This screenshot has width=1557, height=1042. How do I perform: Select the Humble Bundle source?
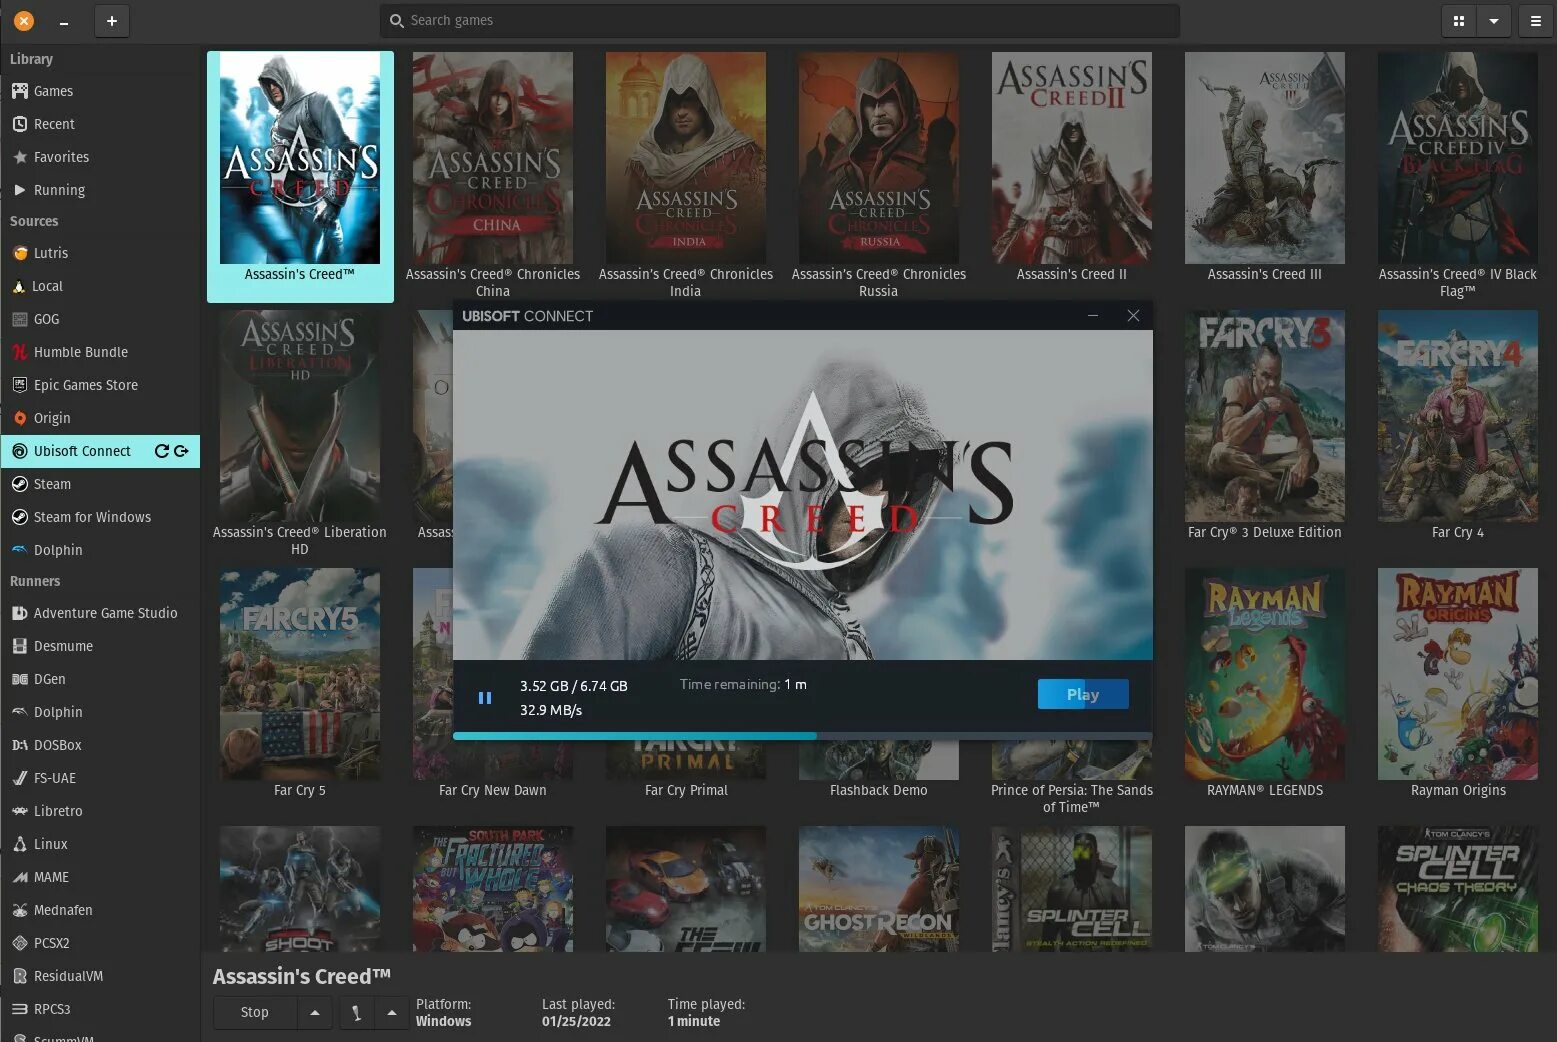pyautogui.click(x=100, y=352)
